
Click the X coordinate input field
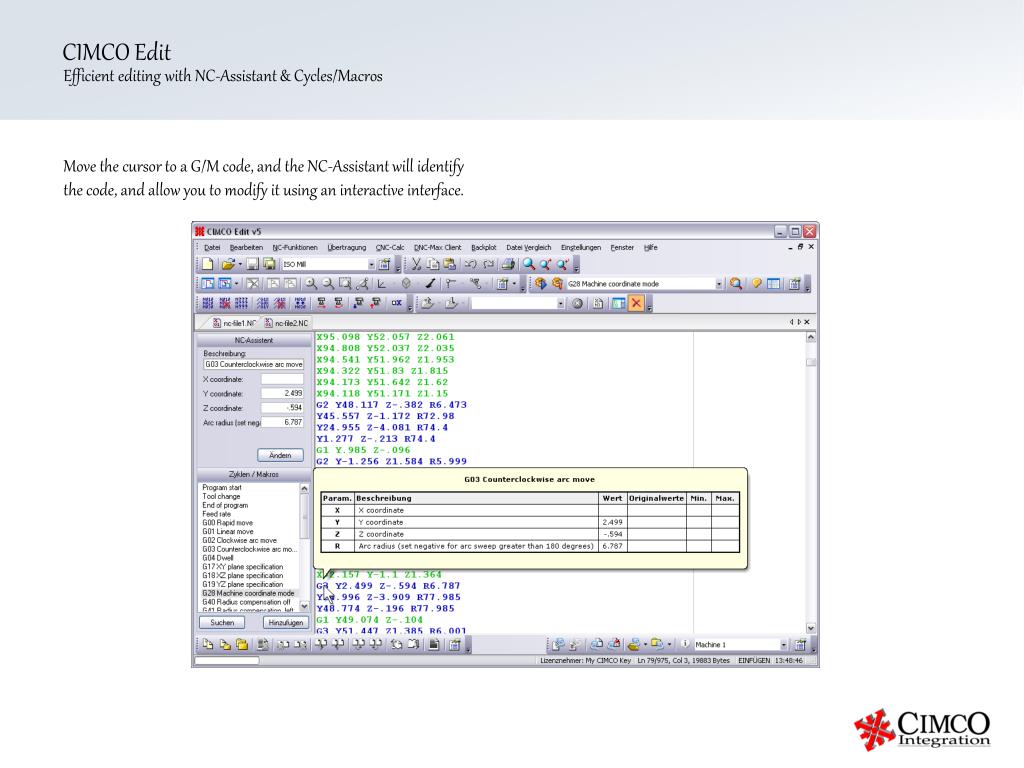(282, 379)
